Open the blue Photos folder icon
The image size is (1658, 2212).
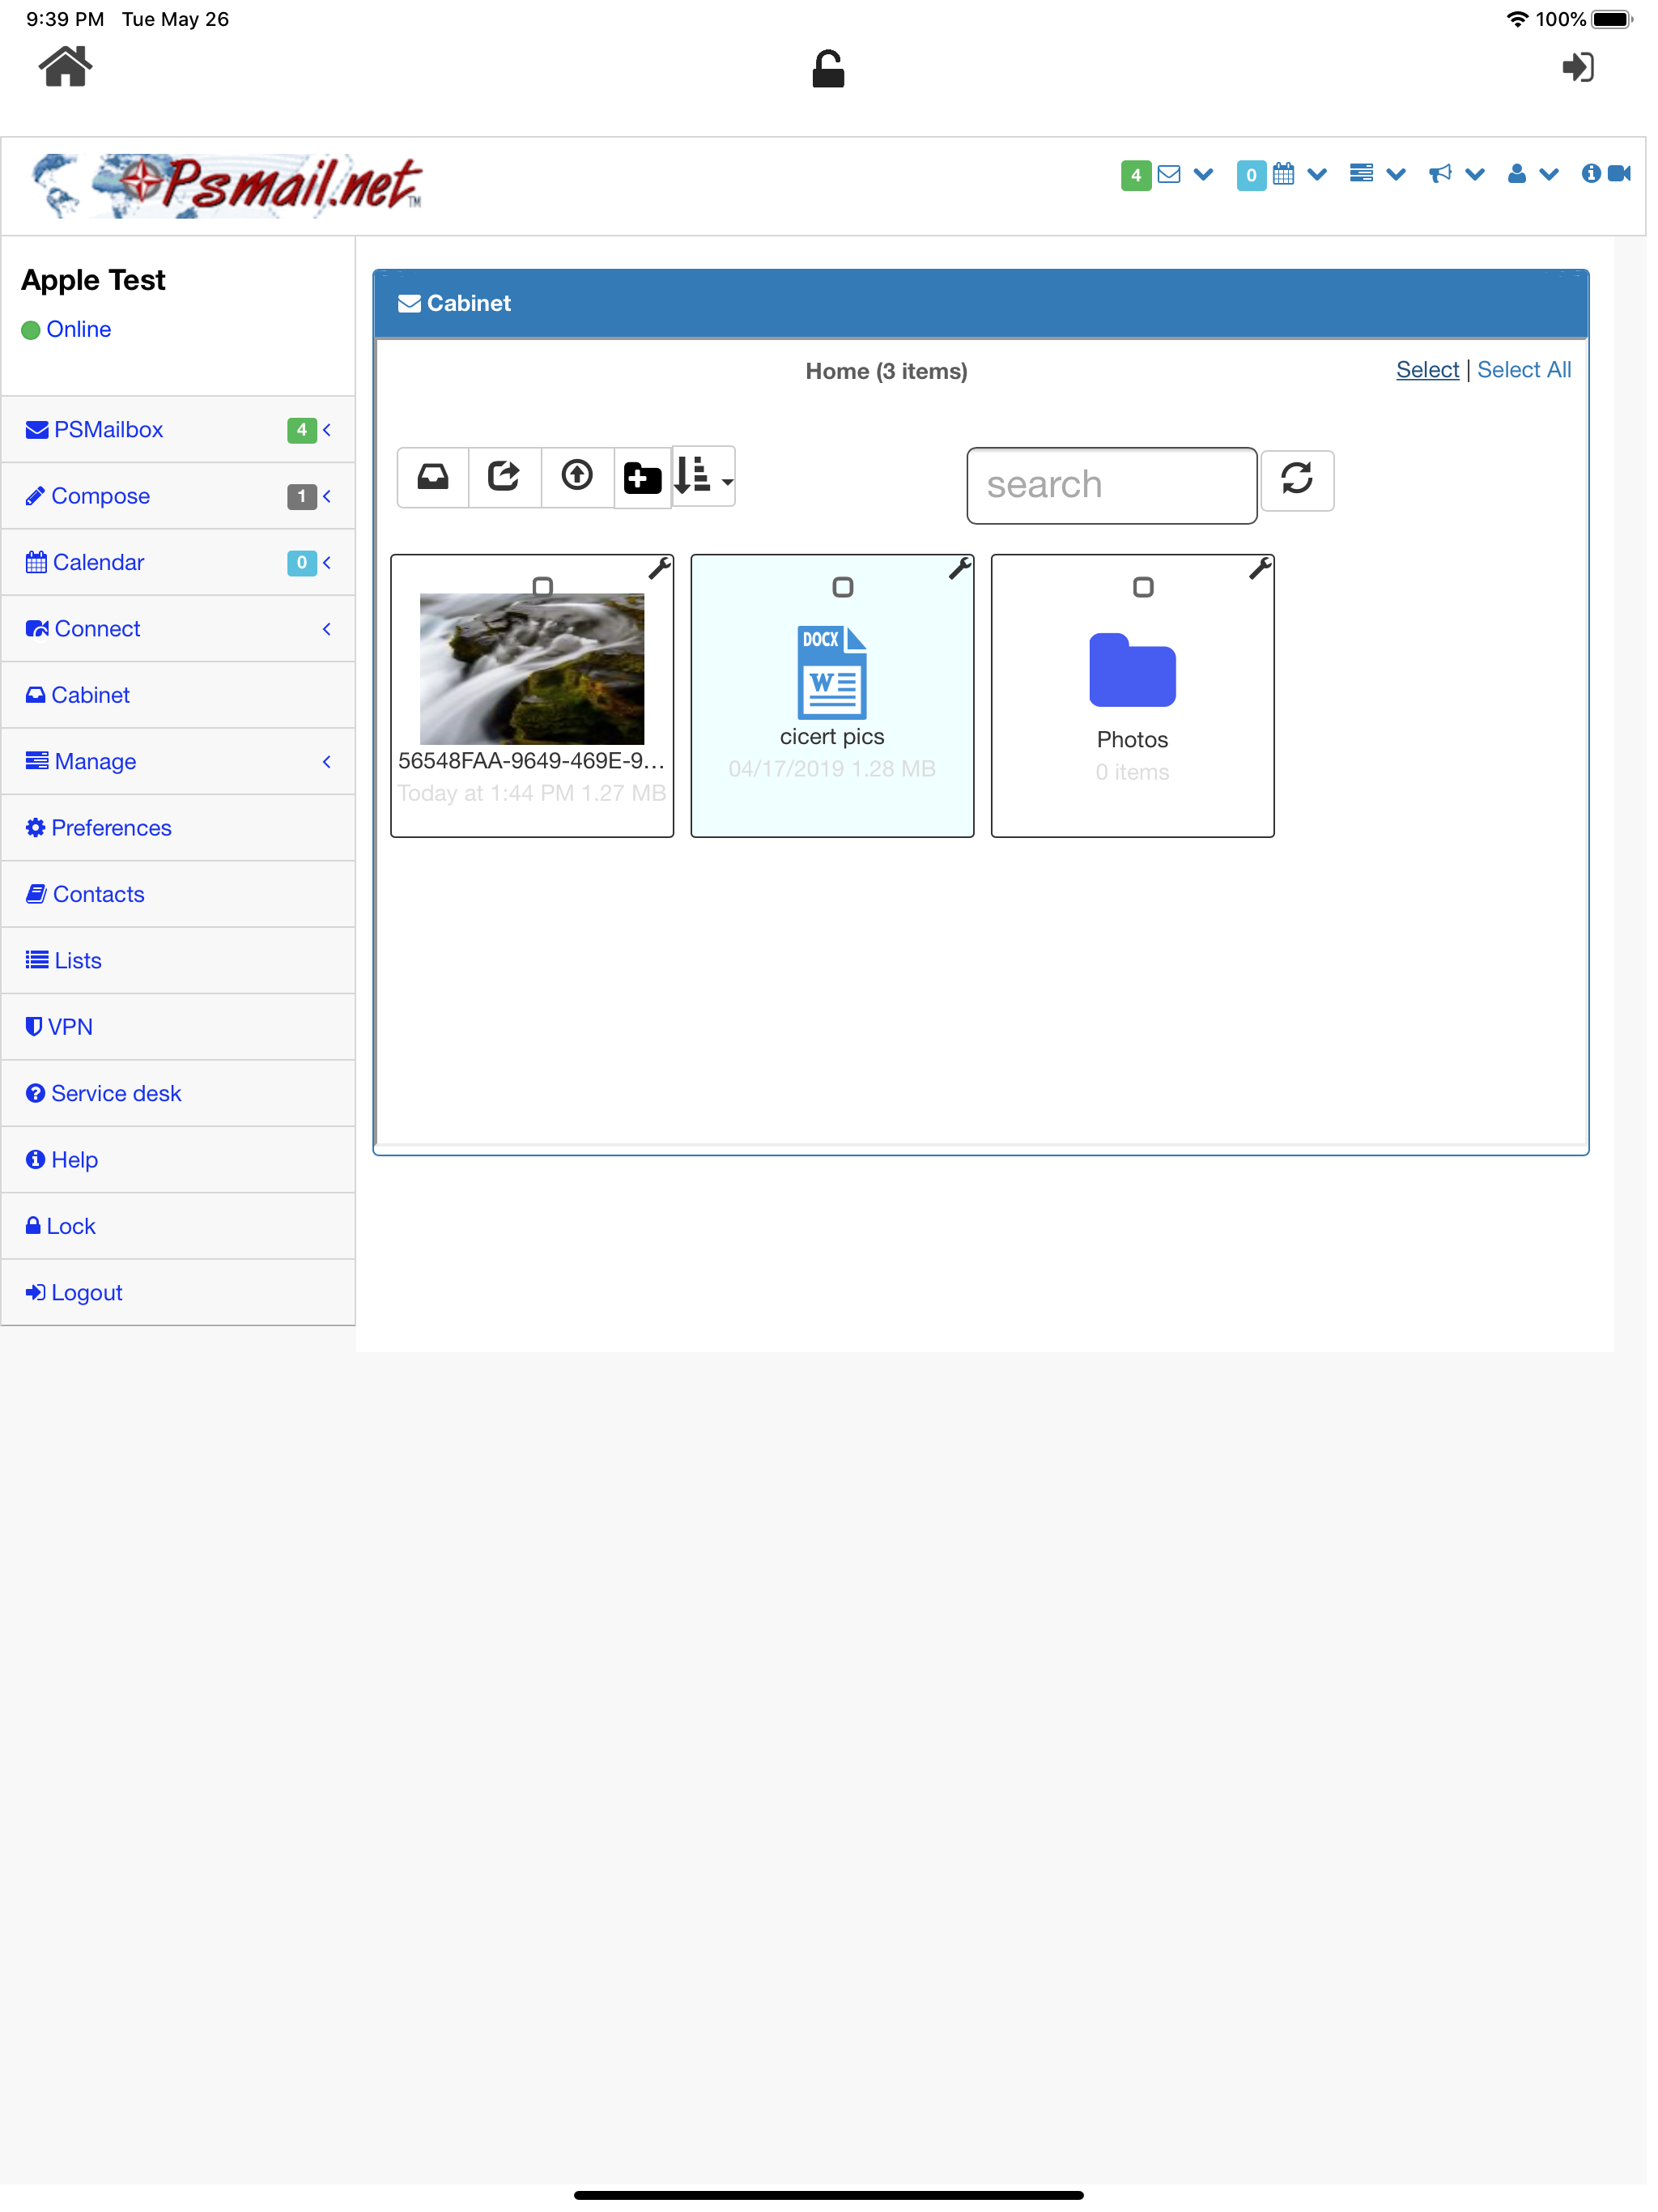[1132, 670]
